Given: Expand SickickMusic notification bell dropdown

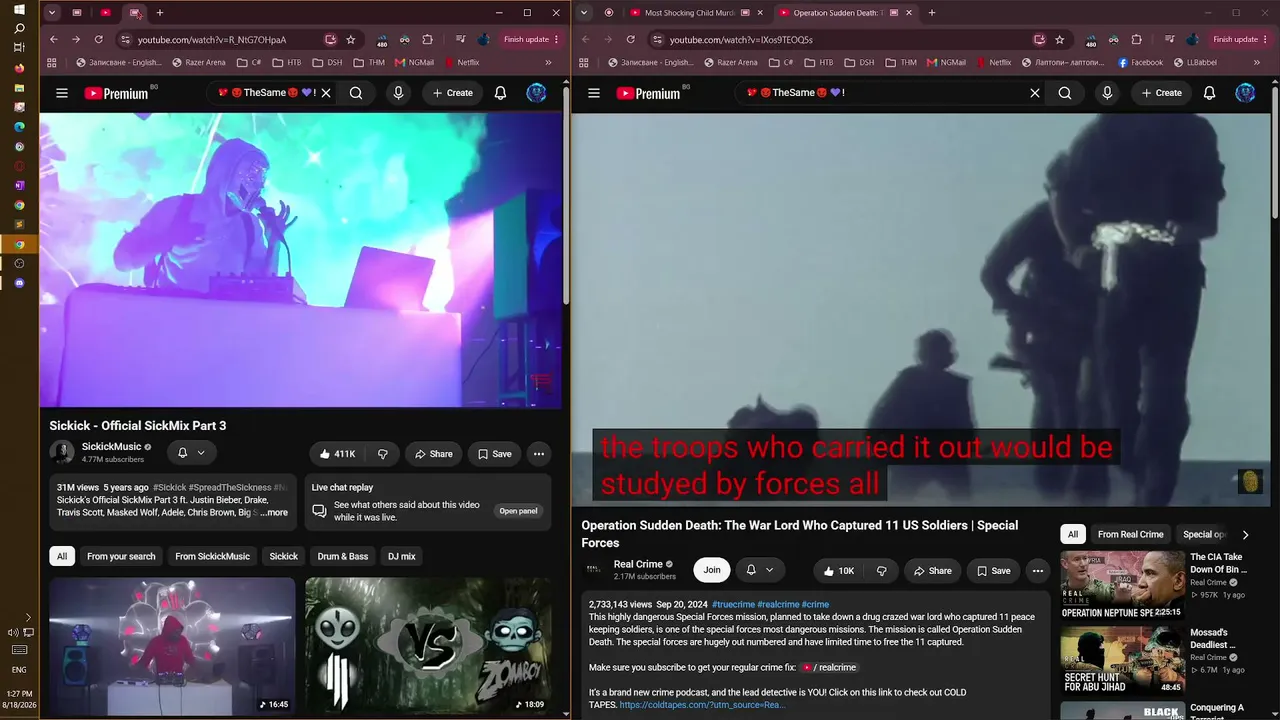Looking at the screenshot, I should point(191,453).
